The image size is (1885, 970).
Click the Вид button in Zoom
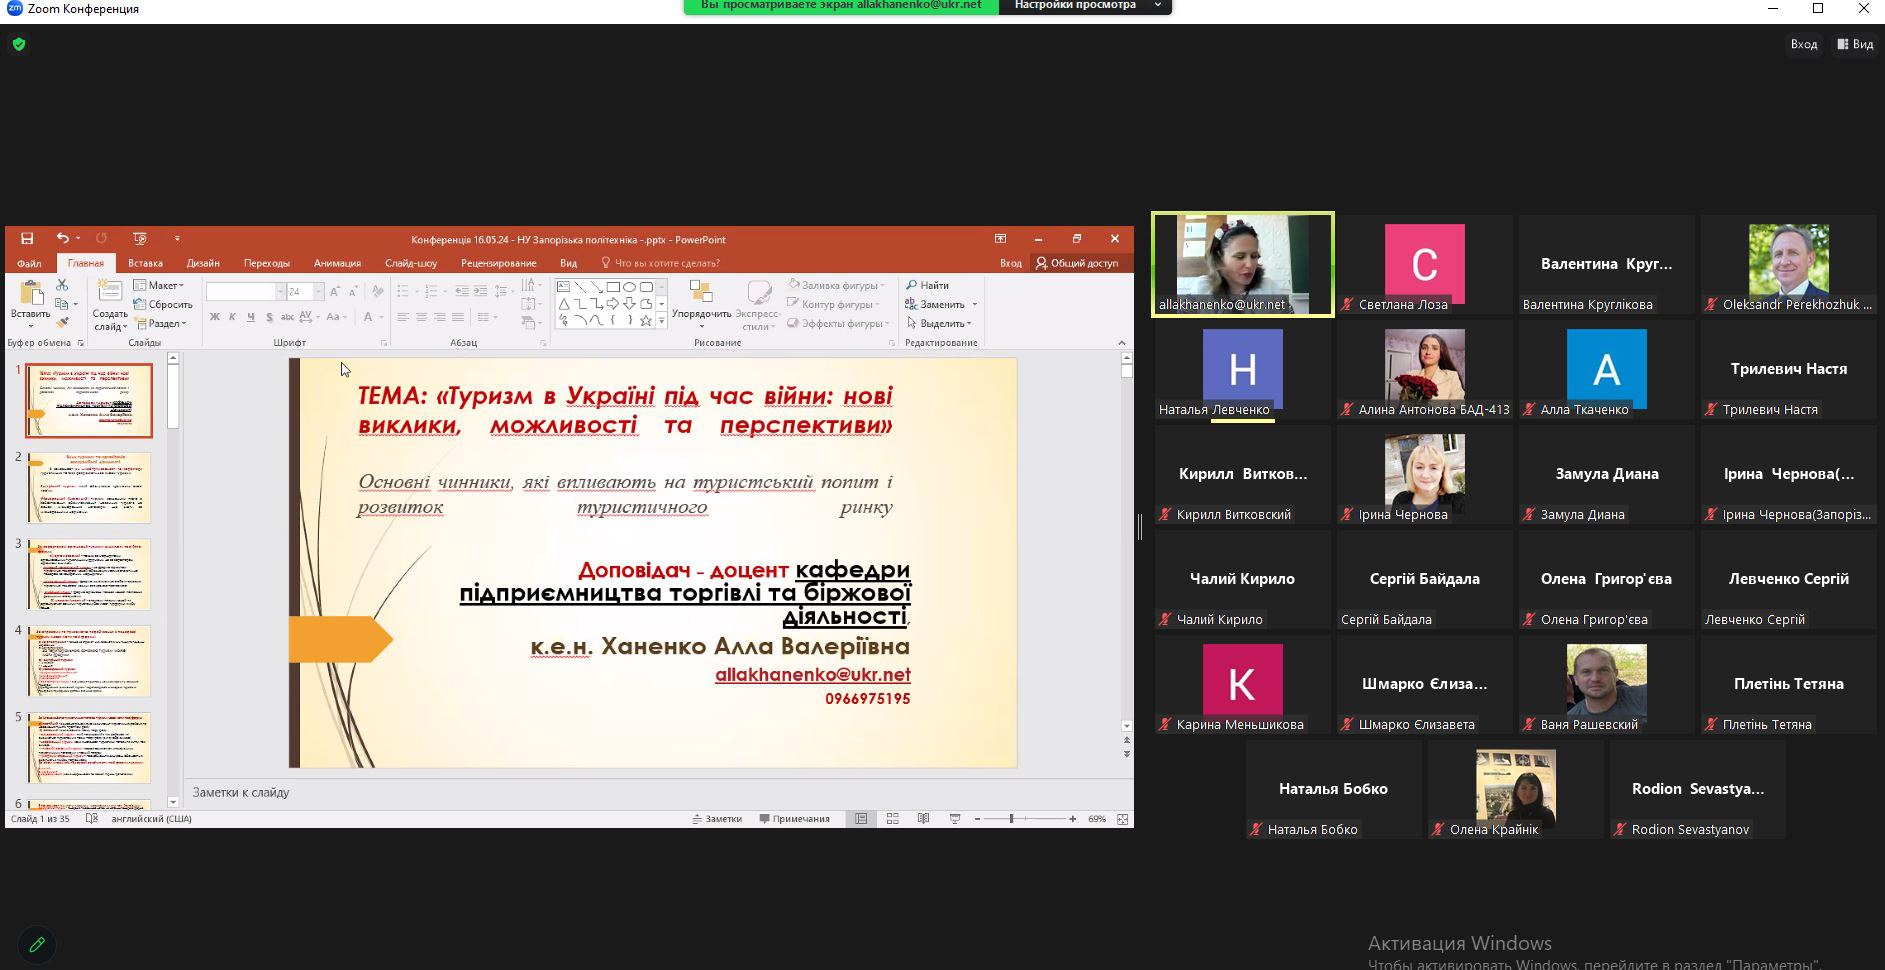click(x=1855, y=44)
